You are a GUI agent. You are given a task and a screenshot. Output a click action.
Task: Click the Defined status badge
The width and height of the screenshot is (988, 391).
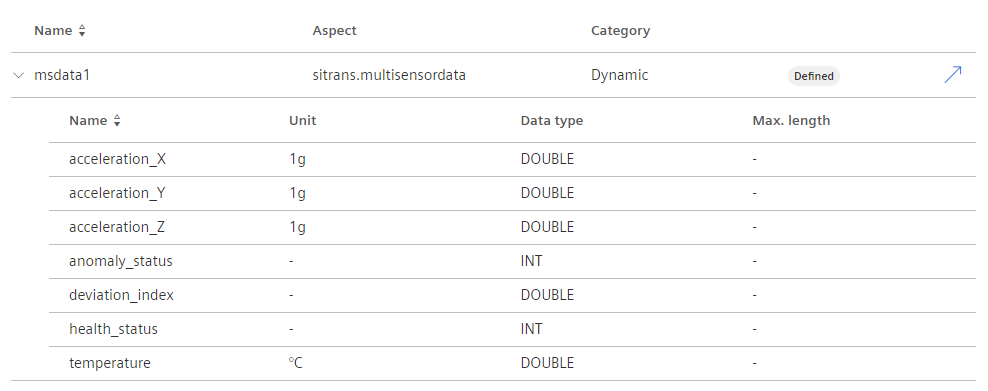[813, 76]
